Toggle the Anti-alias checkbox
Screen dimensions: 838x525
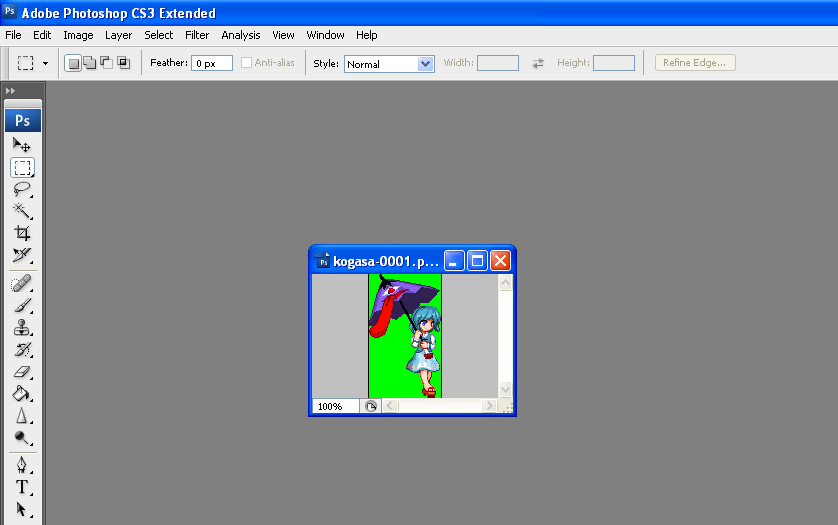tap(246, 63)
